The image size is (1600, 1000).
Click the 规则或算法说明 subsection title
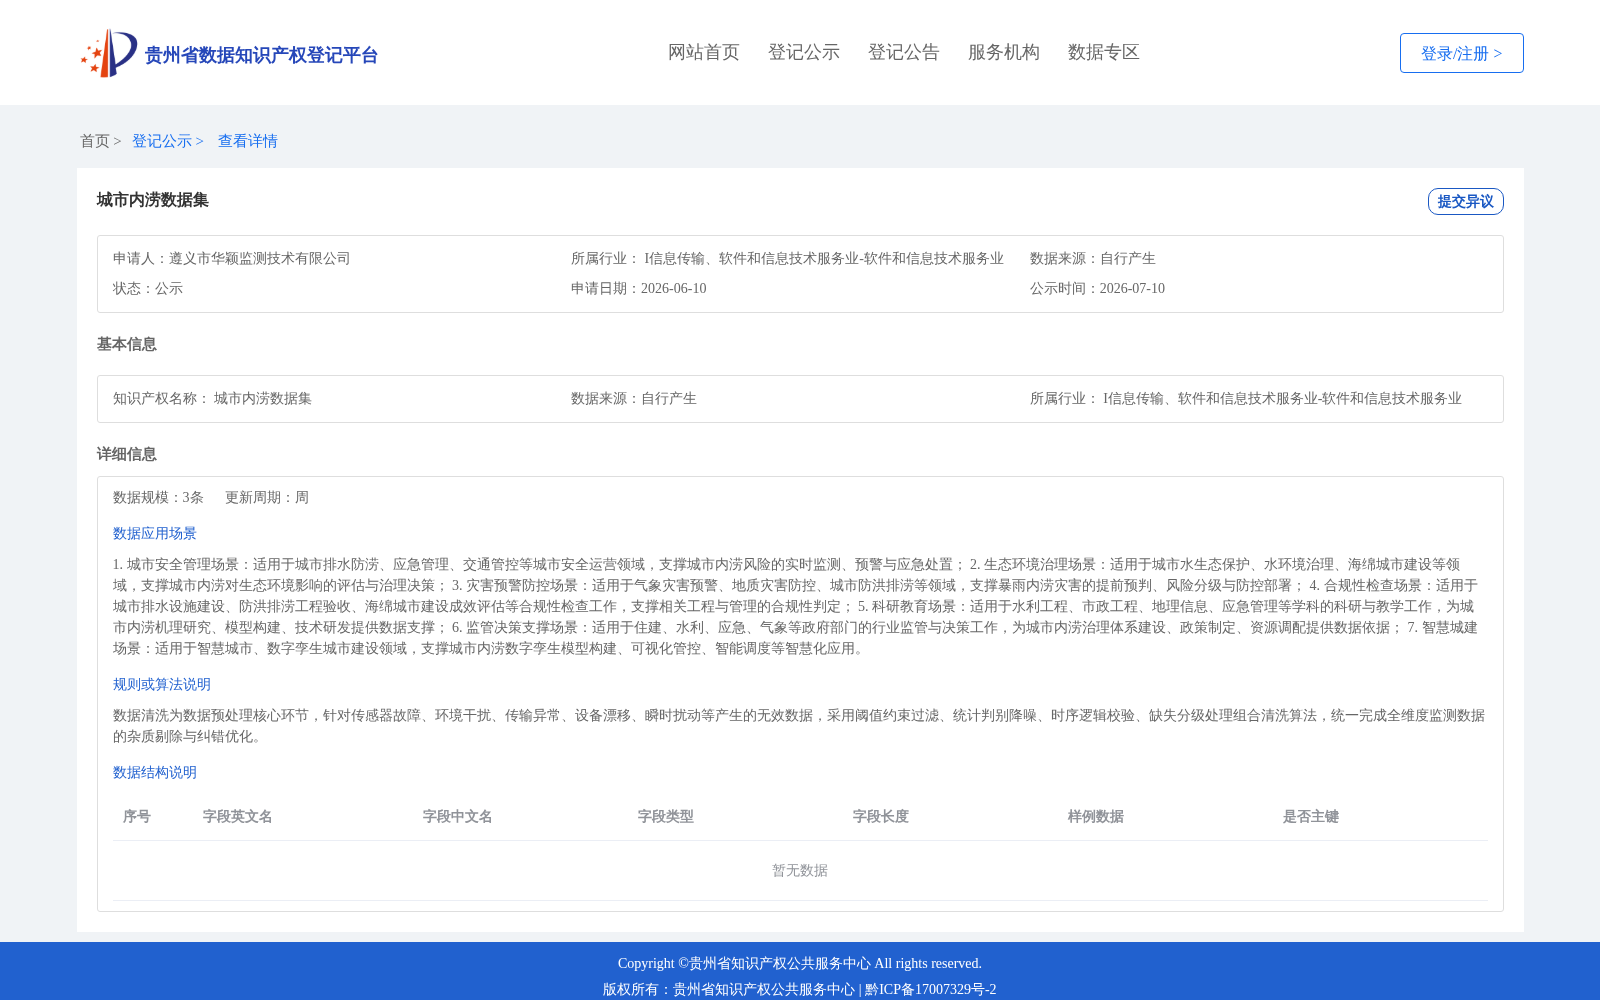[162, 684]
